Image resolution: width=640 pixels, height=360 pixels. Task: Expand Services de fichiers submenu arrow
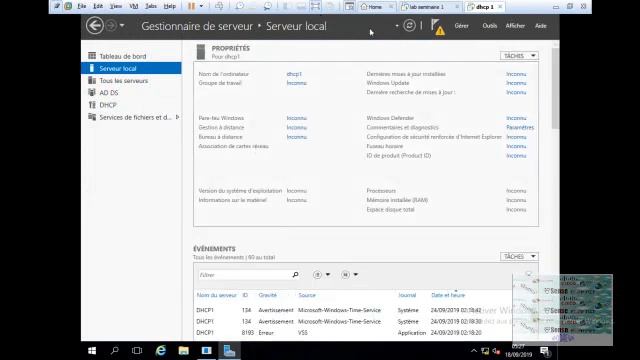tap(177, 117)
